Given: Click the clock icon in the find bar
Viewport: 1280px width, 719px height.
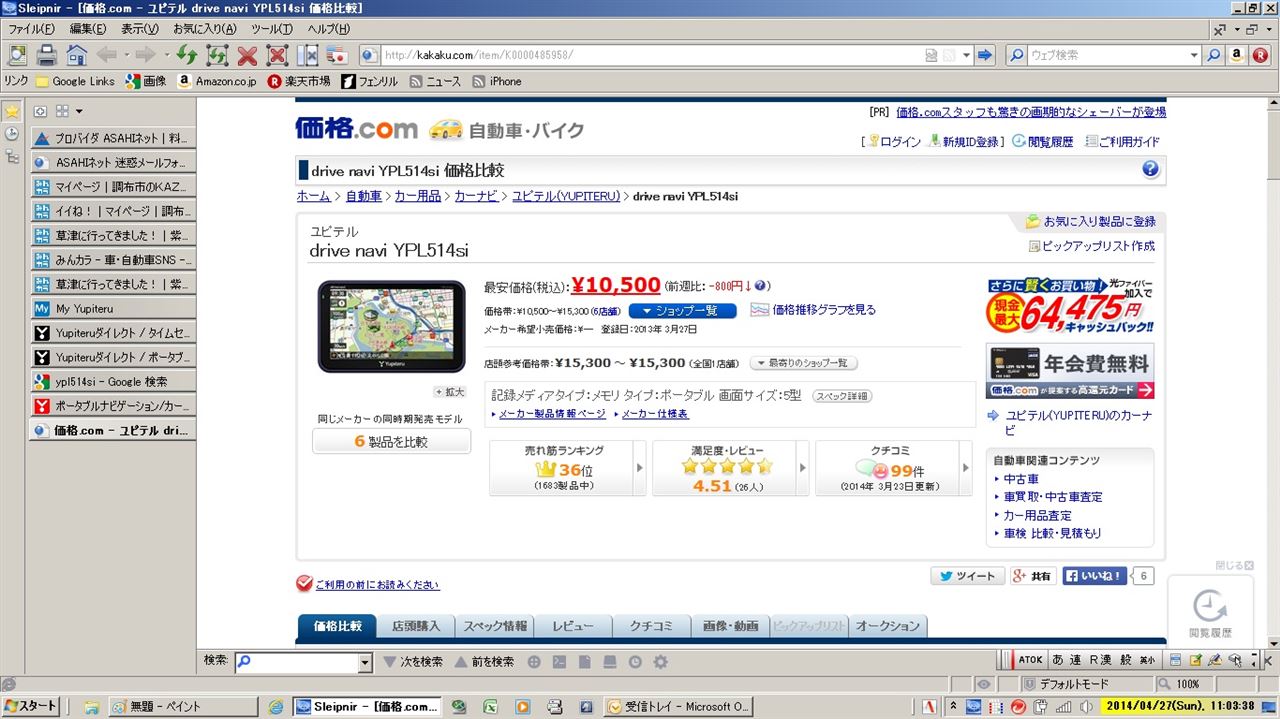Looking at the screenshot, I should coord(635,661).
